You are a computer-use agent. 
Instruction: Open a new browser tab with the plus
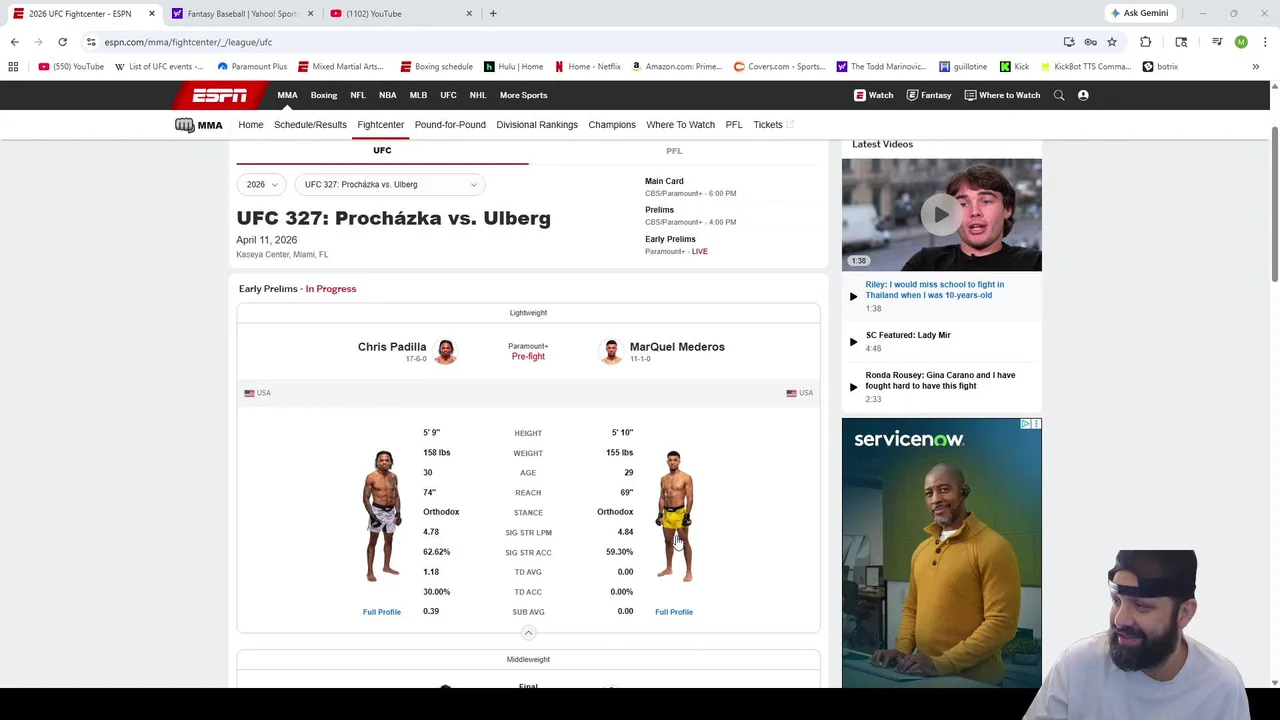(x=493, y=13)
